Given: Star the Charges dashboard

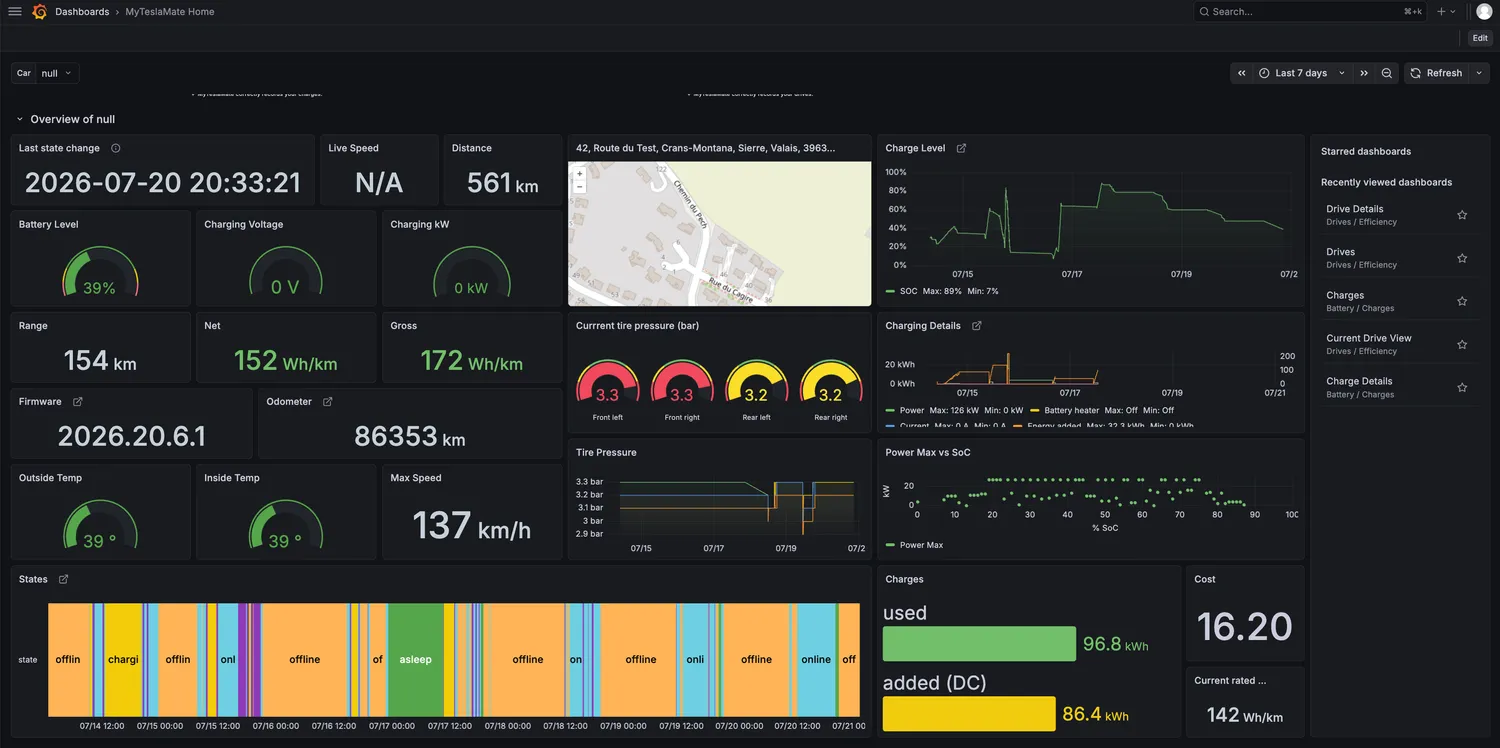Looking at the screenshot, I should 1462,301.
